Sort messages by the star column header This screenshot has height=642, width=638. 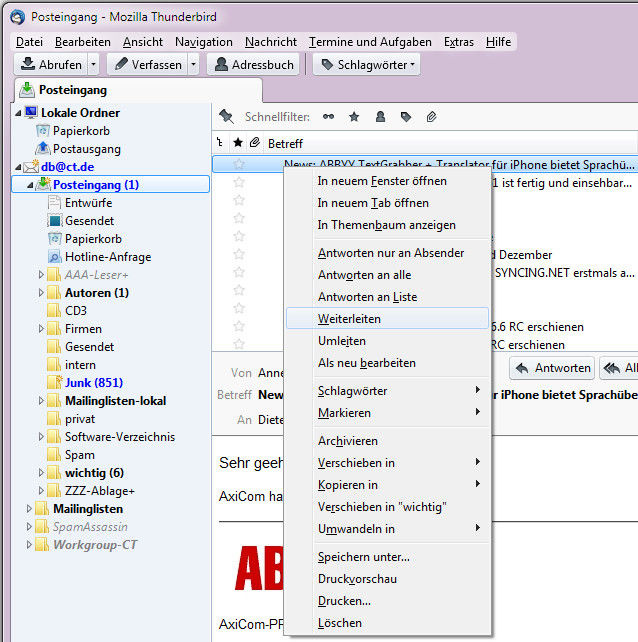click(238, 143)
